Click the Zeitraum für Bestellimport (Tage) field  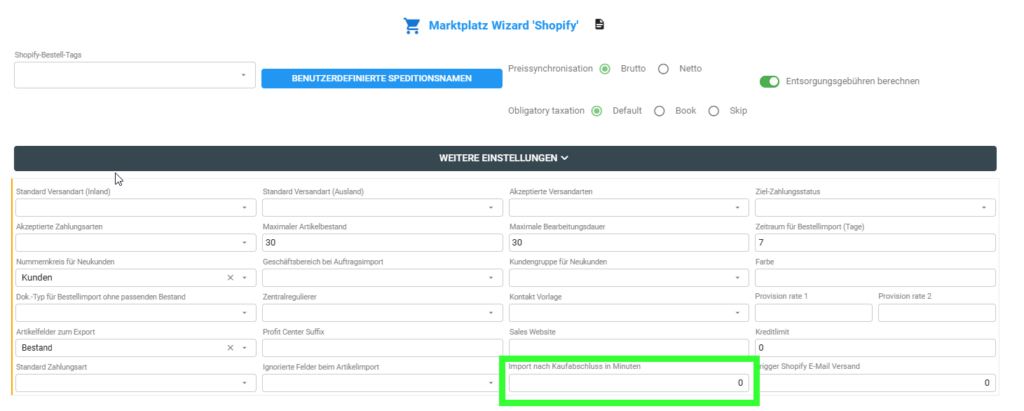pos(875,242)
